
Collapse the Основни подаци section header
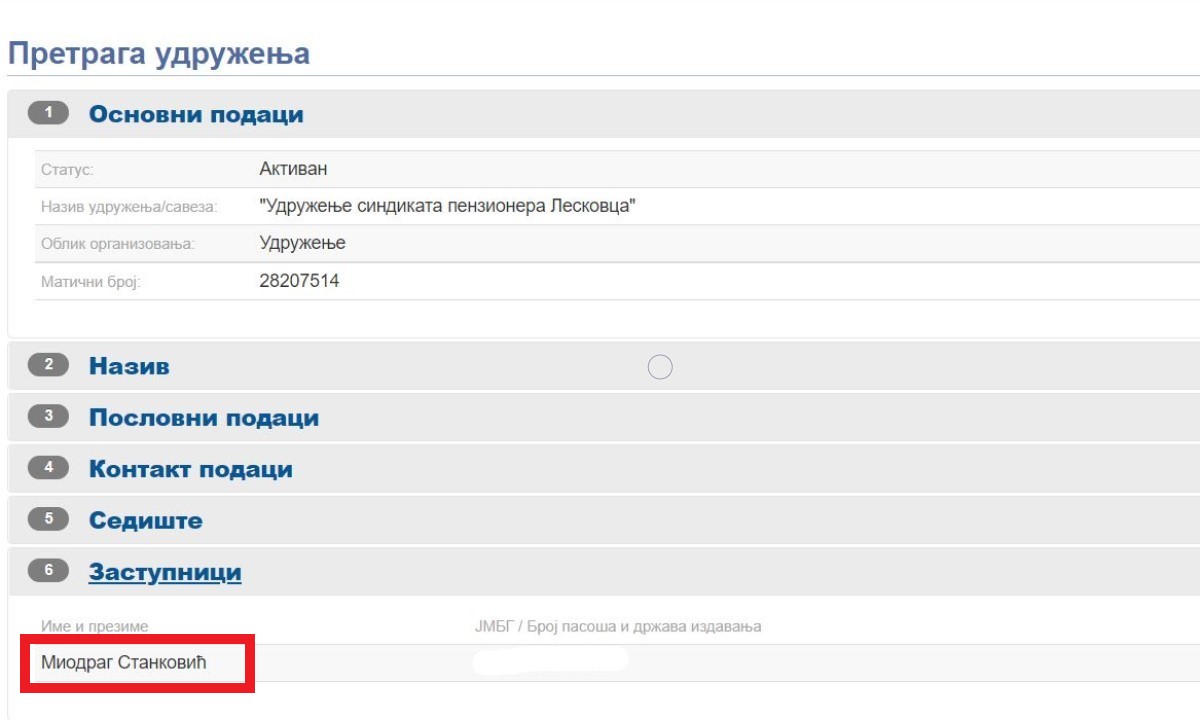(196, 114)
